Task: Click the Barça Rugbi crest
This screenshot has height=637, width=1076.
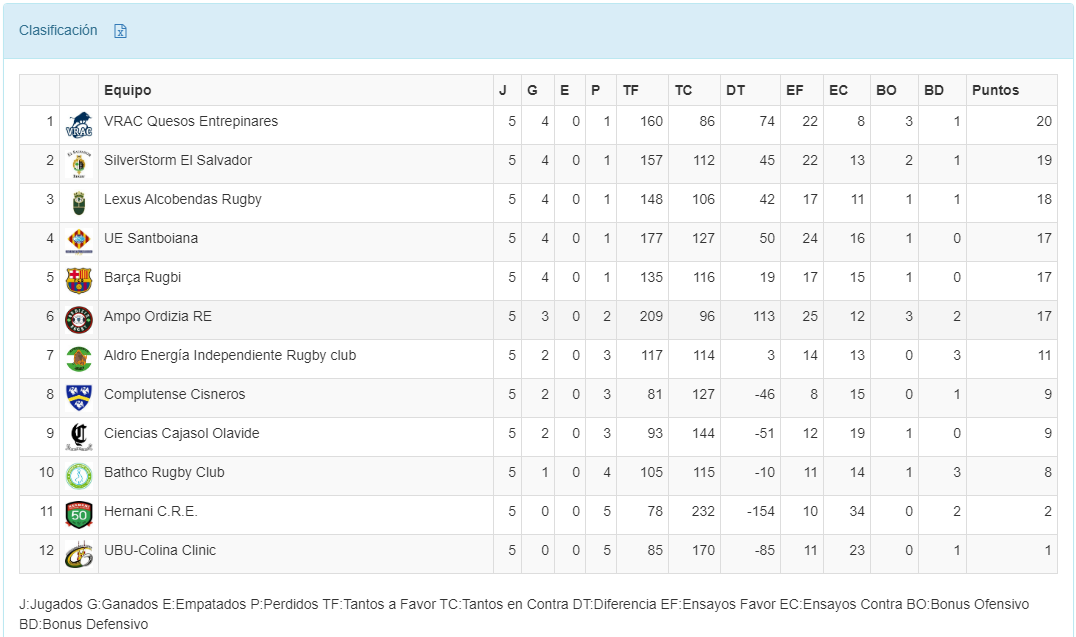Action: point(79,281)
